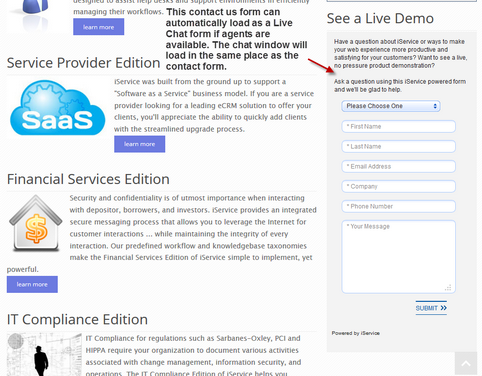Click the Company input field
482x376 pixels.
coord(398,187)
